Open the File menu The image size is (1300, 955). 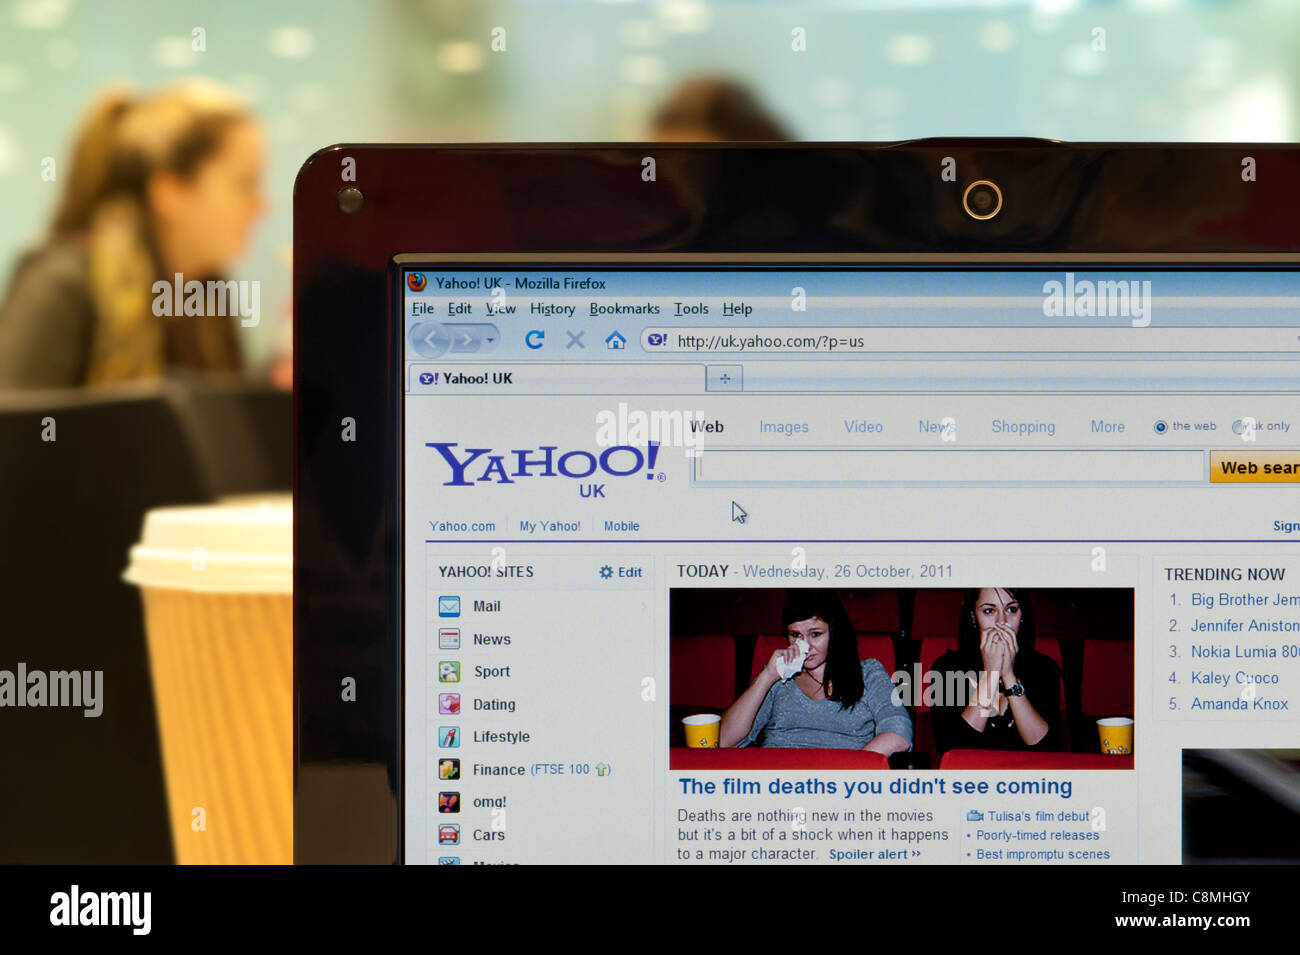coord(423,309)
